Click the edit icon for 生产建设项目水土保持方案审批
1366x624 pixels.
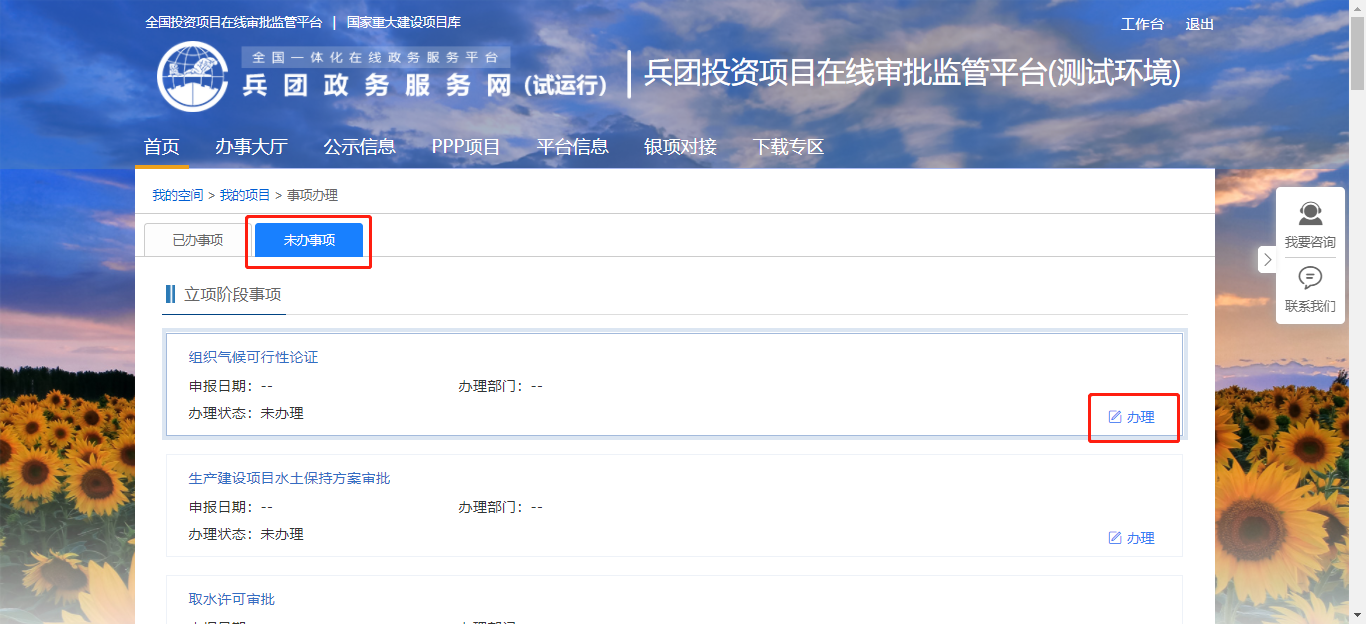(x=1115, y=538)
